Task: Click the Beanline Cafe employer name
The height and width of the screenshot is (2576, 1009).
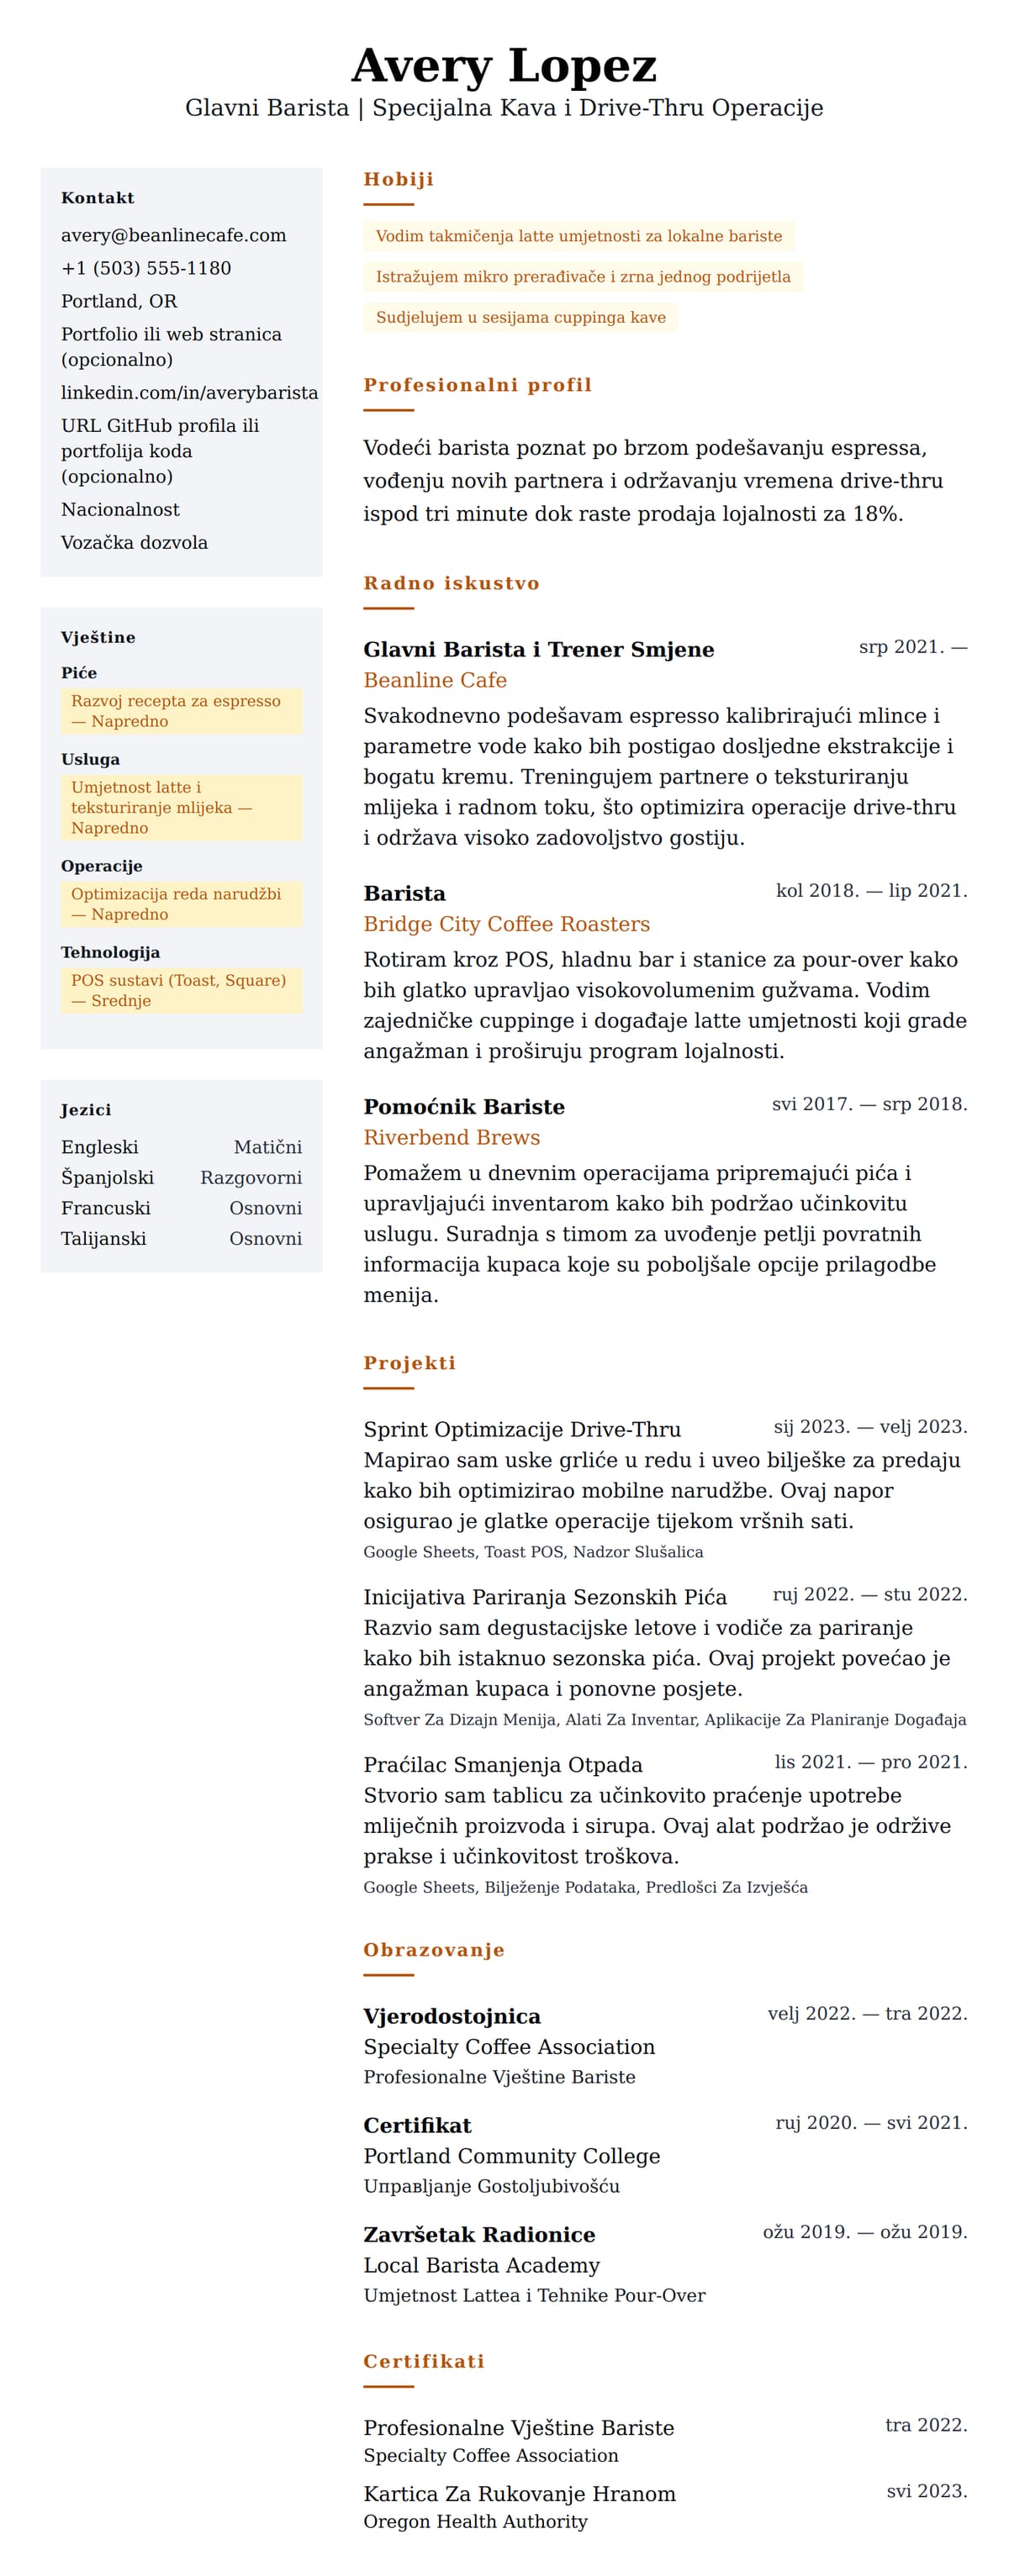Action: coord(435,680)
